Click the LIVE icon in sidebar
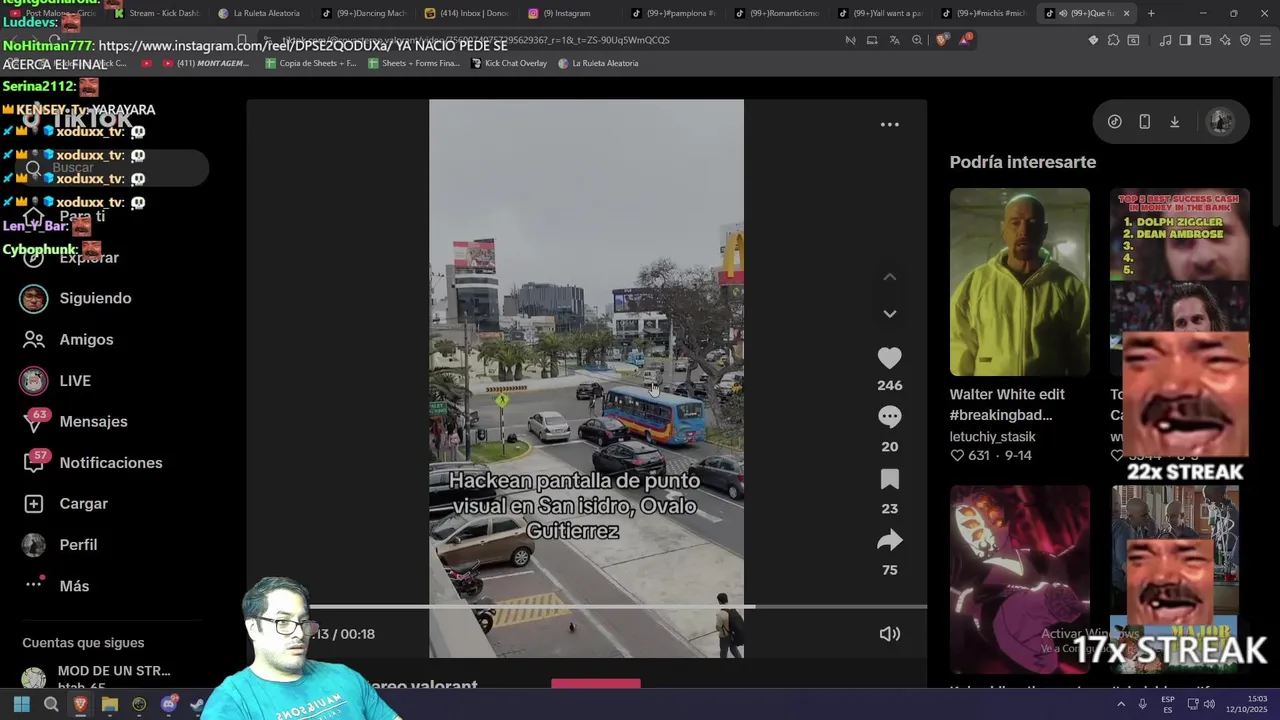 [x=34, y=380]
